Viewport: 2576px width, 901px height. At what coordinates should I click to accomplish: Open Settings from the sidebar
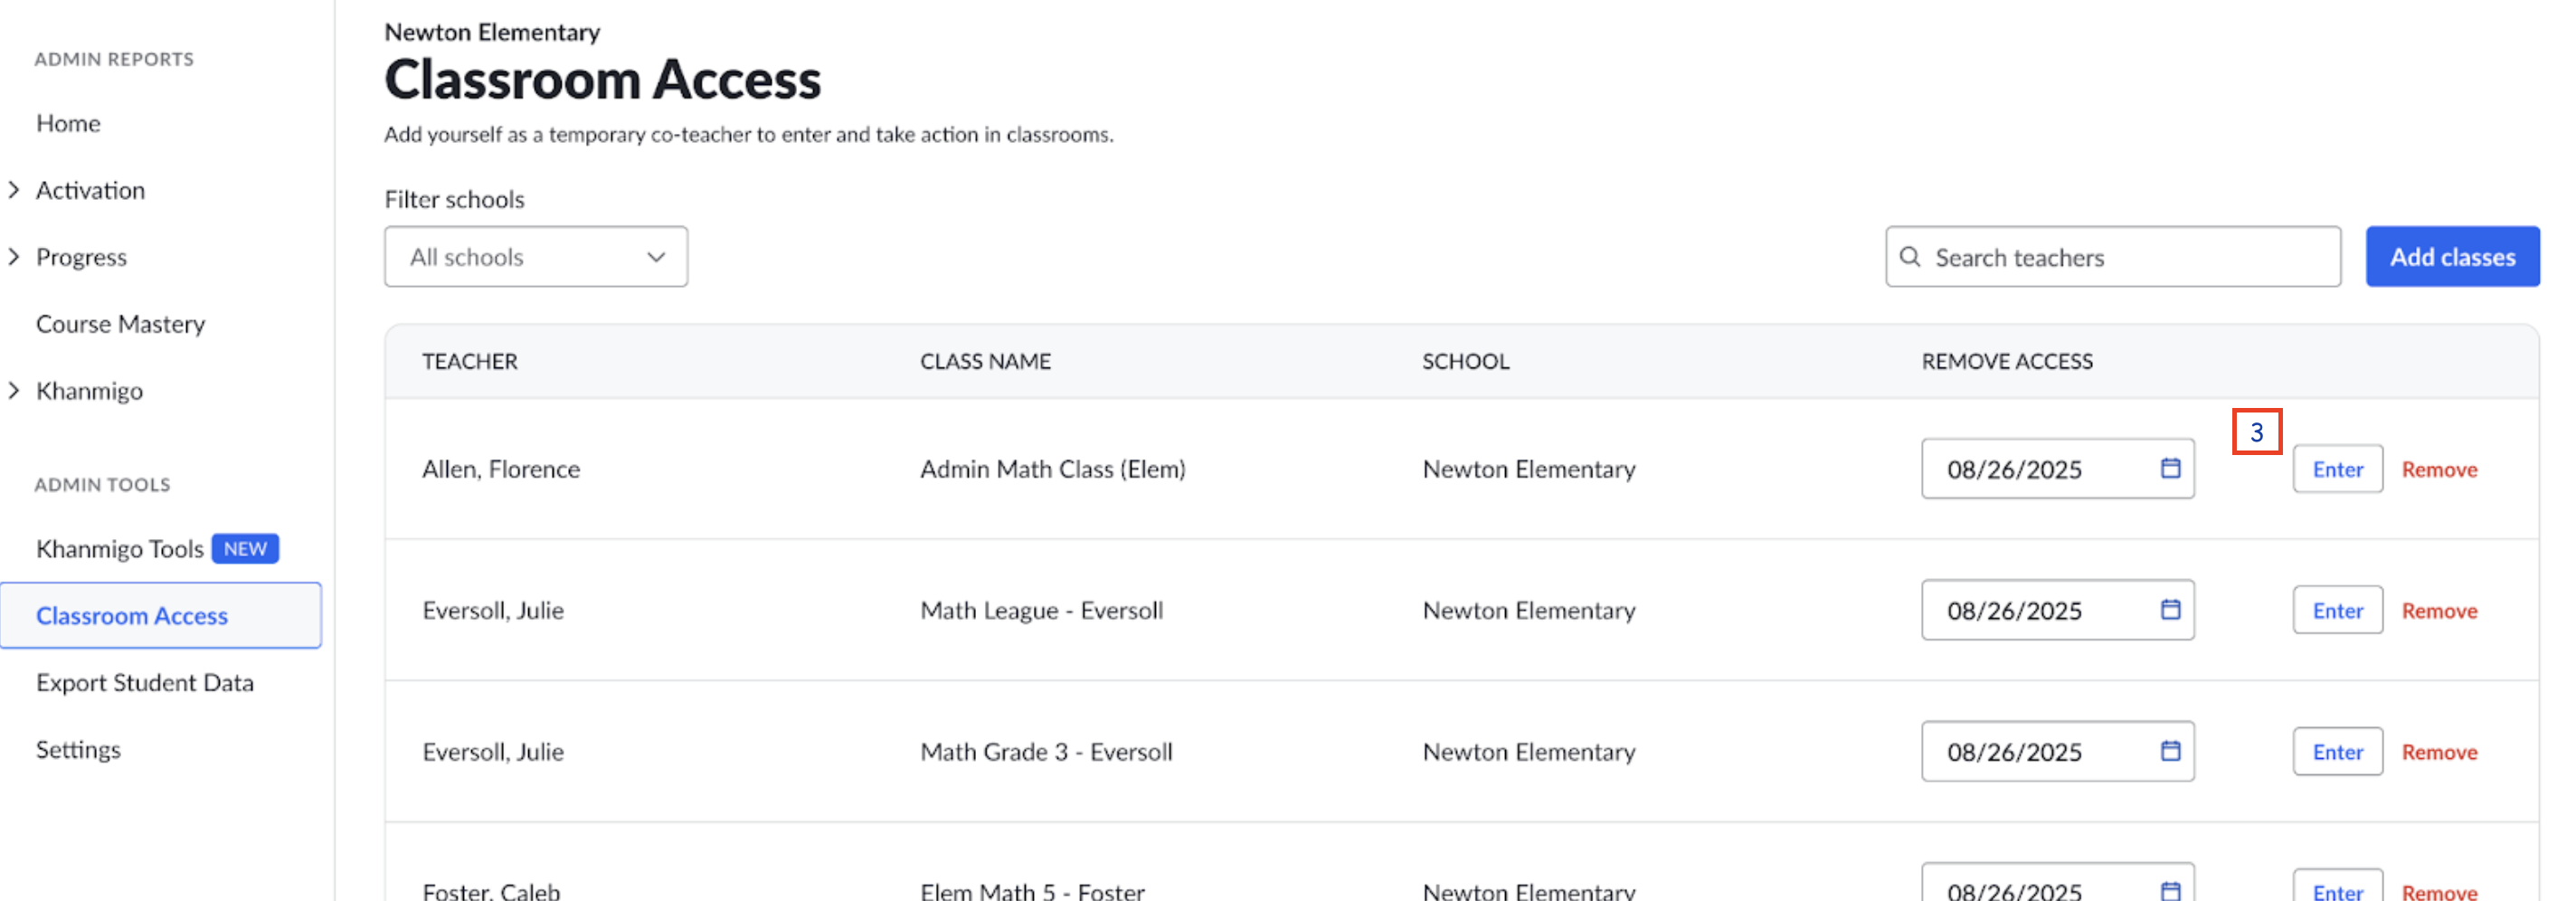tap(78, 749)
